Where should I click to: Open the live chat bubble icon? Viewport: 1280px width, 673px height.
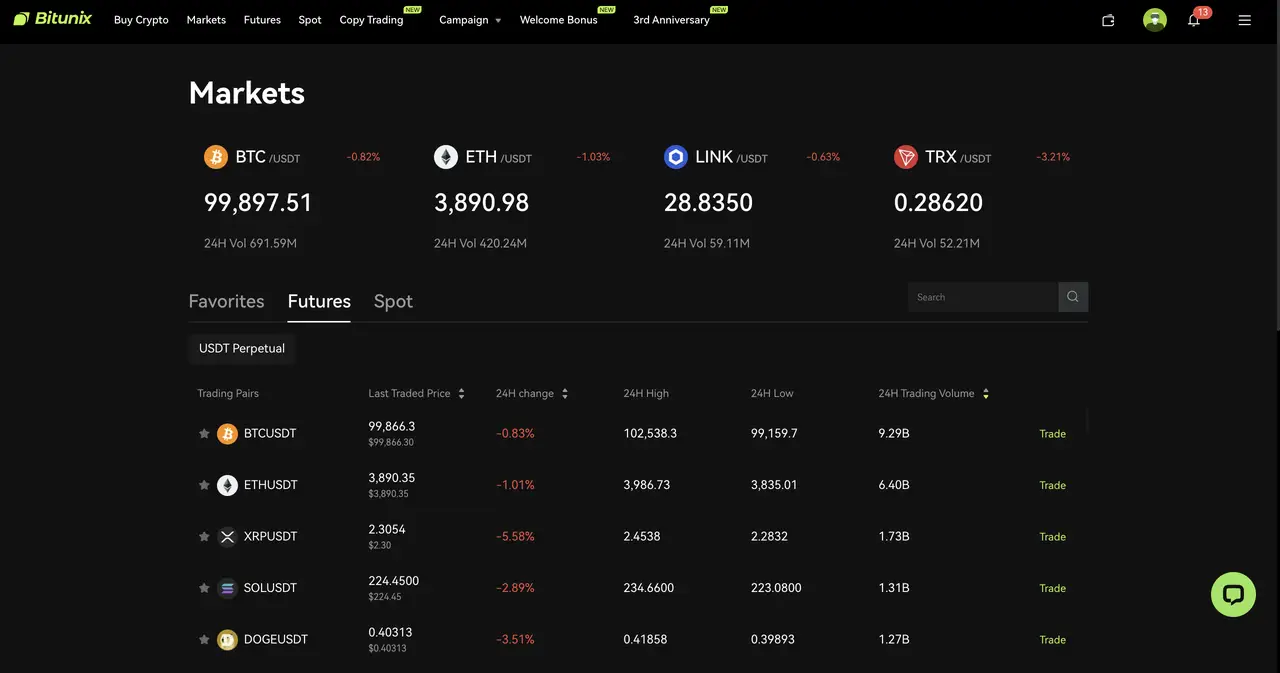tap(1233, 594)
